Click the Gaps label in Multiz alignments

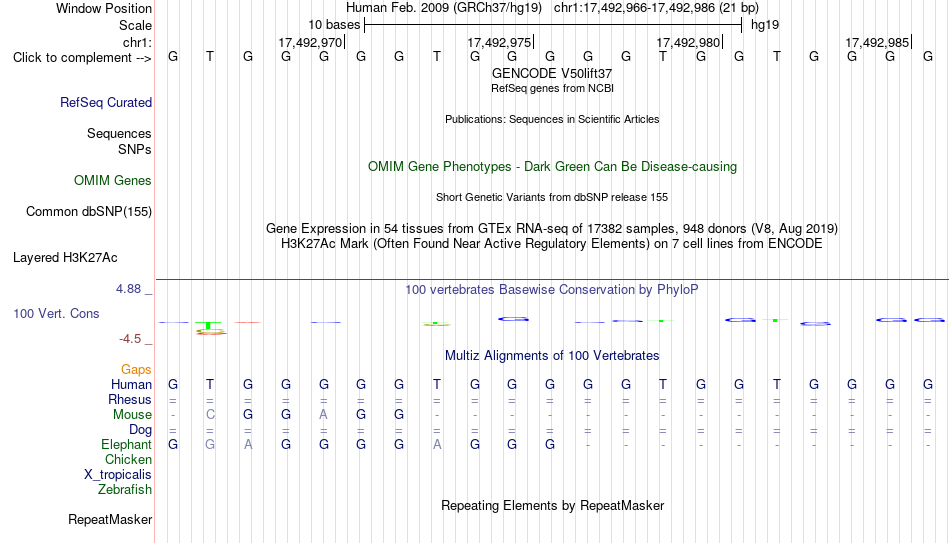pyautogui.click(x=136, y=370)
